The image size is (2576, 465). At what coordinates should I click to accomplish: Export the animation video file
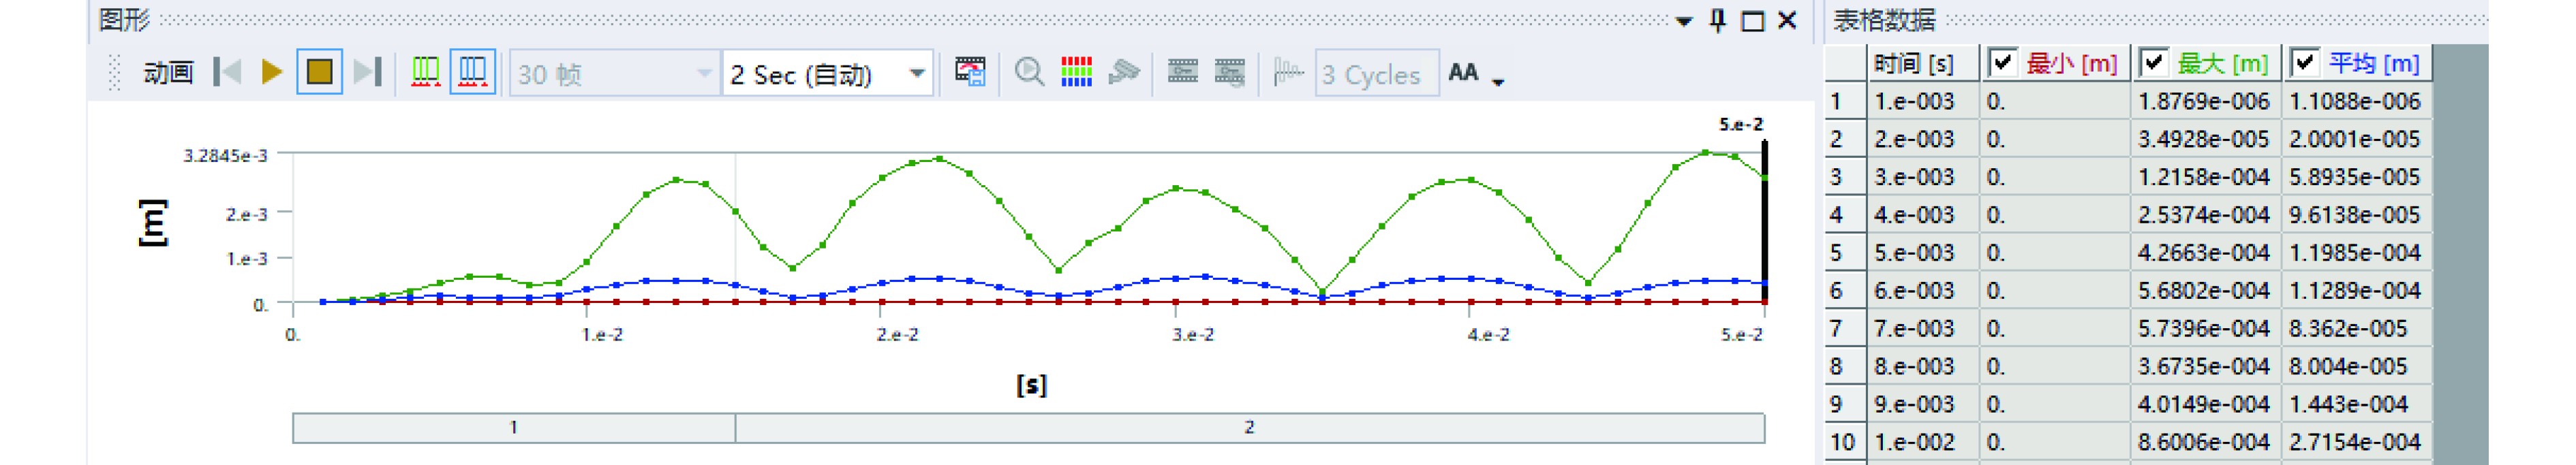(x=969, y=72)
